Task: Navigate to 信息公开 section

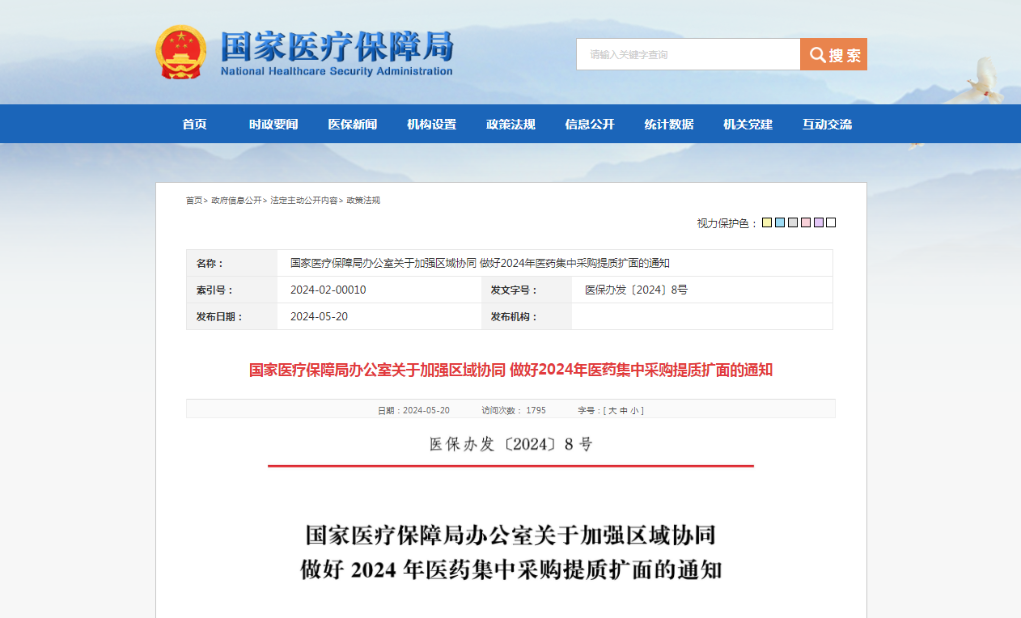Action: 589,125
